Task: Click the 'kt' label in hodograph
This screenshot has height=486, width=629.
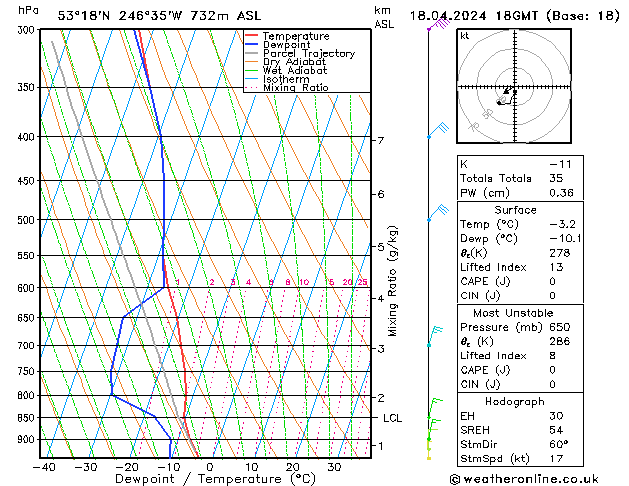Action: 465,36
